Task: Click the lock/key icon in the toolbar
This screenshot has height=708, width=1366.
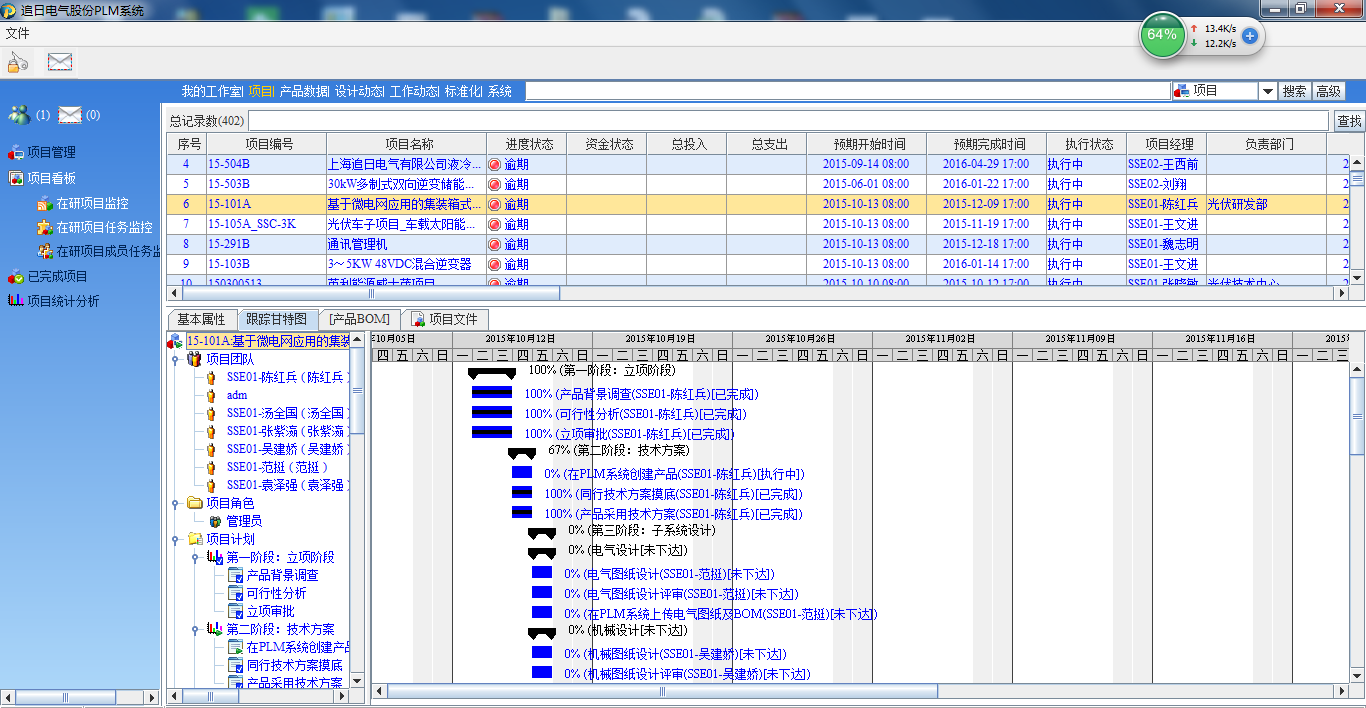Action: click(x=18, y=62)
